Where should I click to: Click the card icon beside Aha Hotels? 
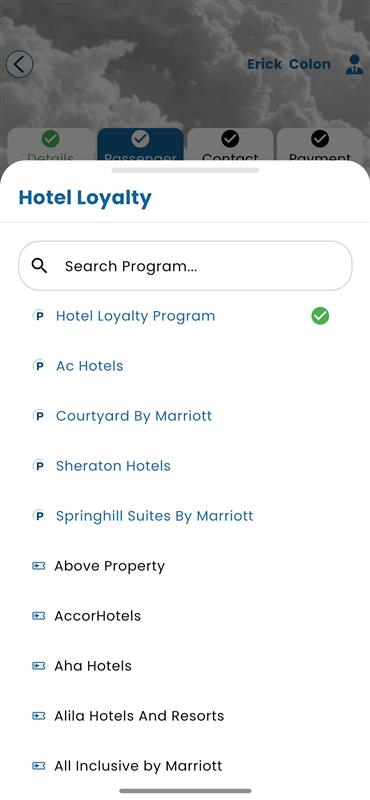(39, 666)
